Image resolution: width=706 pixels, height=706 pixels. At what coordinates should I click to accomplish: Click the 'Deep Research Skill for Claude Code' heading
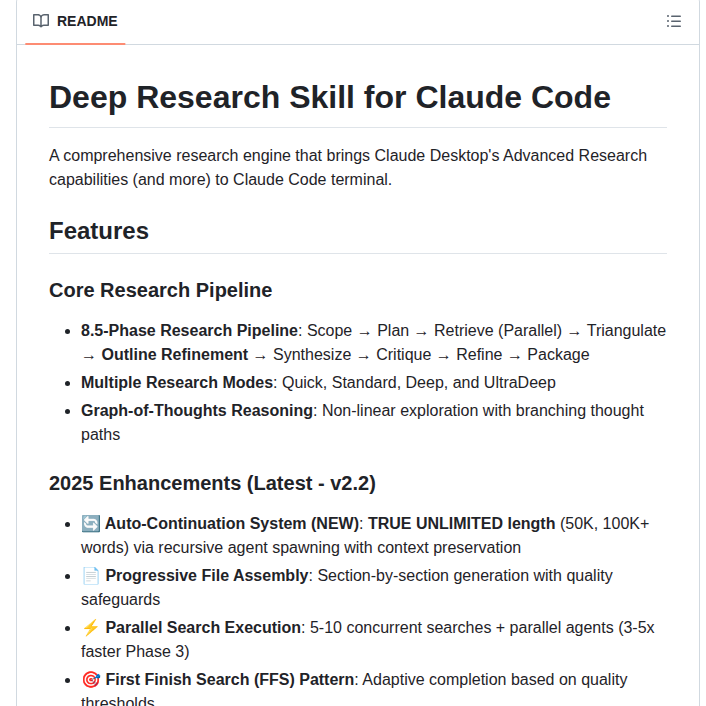(x=330, y=97)
